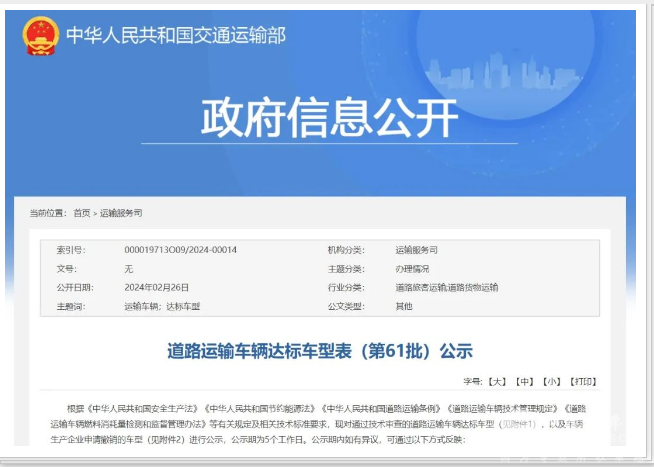Set font size to 【中】
The height and width of the screenshot is (467, 654).
[525, 382]
